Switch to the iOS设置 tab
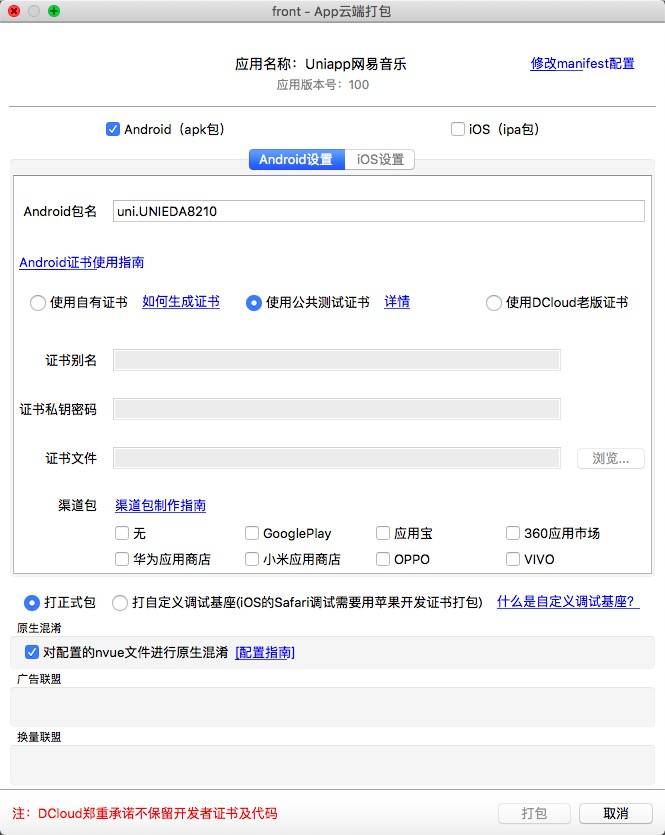This screenshot has height=835, width=665. [380, 160]
